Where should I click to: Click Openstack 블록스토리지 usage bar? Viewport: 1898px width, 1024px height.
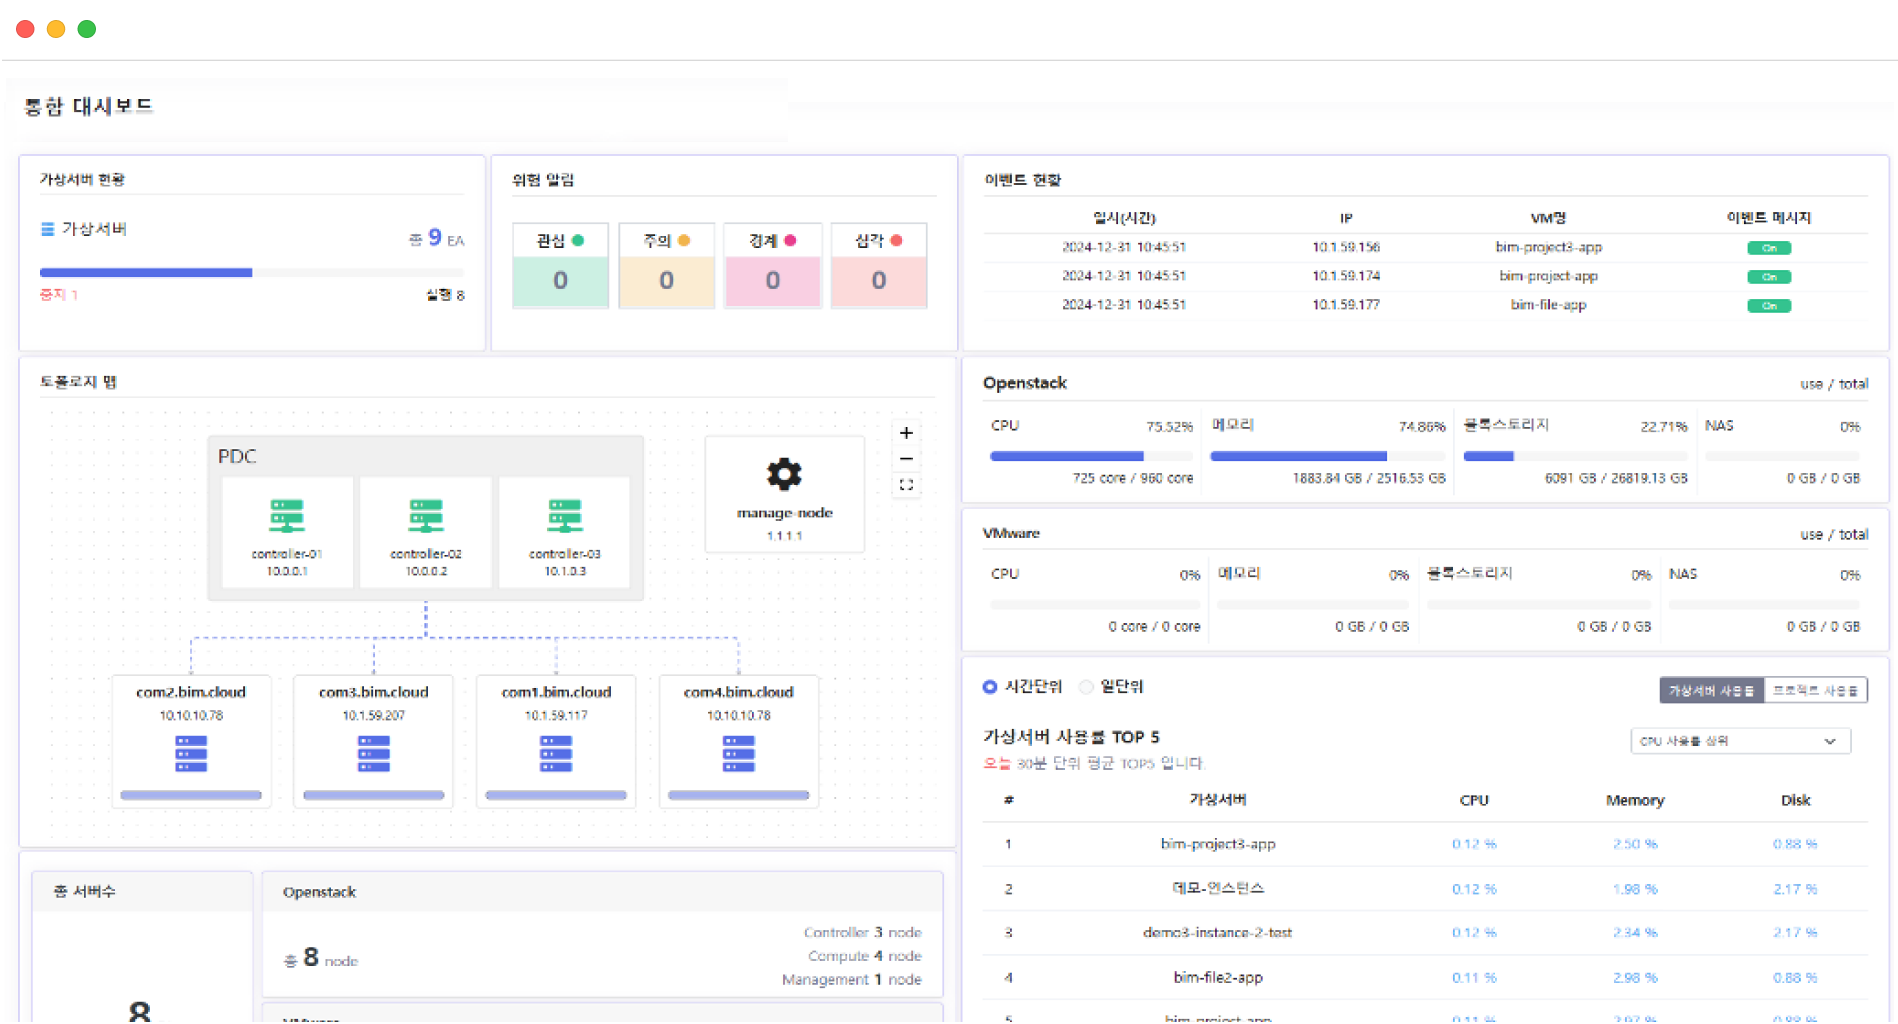[x=1576, y=456]
